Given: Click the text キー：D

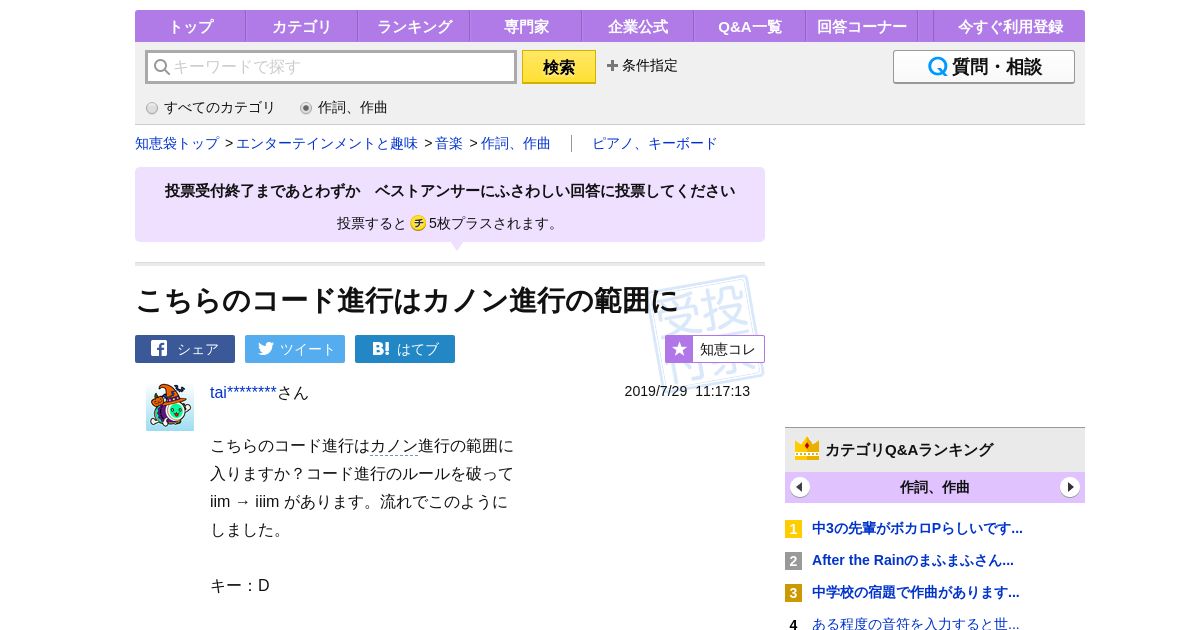Looking at the screenshot, I should pos(240,586).
